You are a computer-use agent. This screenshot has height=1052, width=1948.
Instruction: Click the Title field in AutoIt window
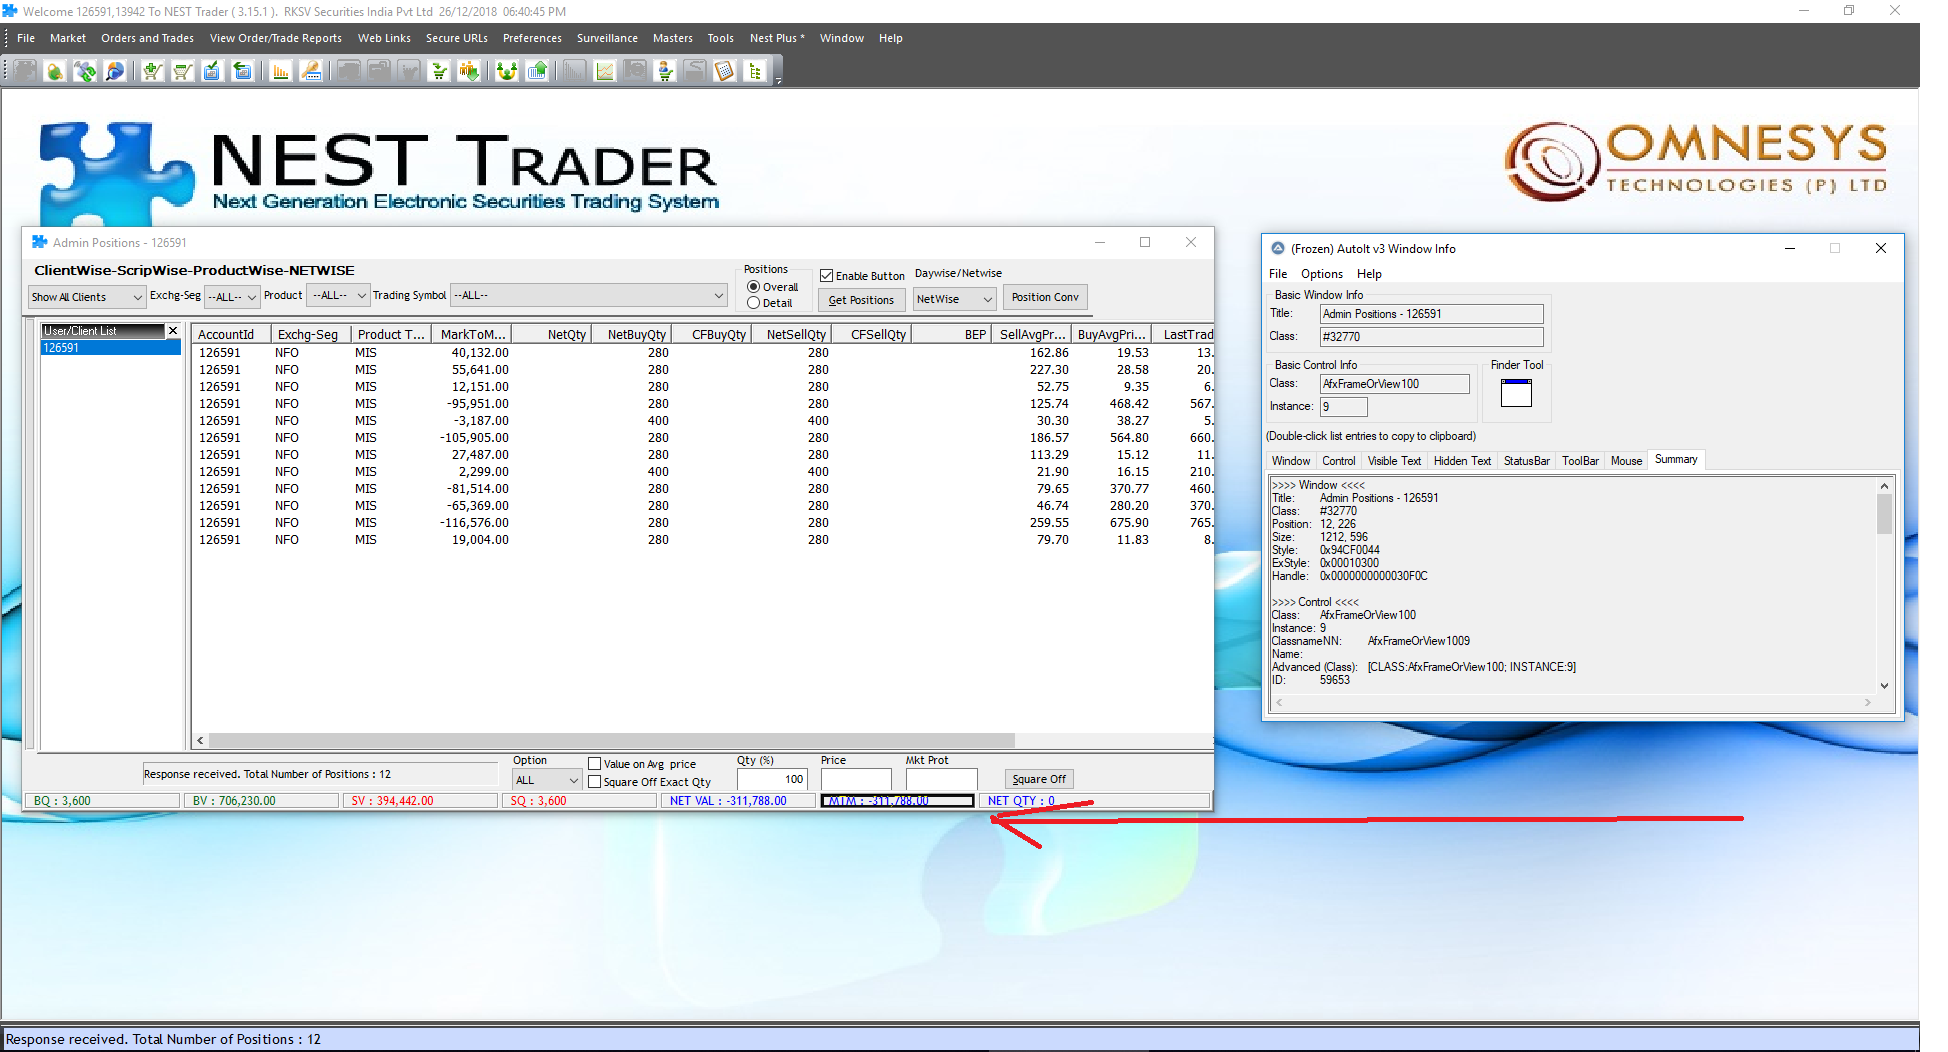(1432, 314)
